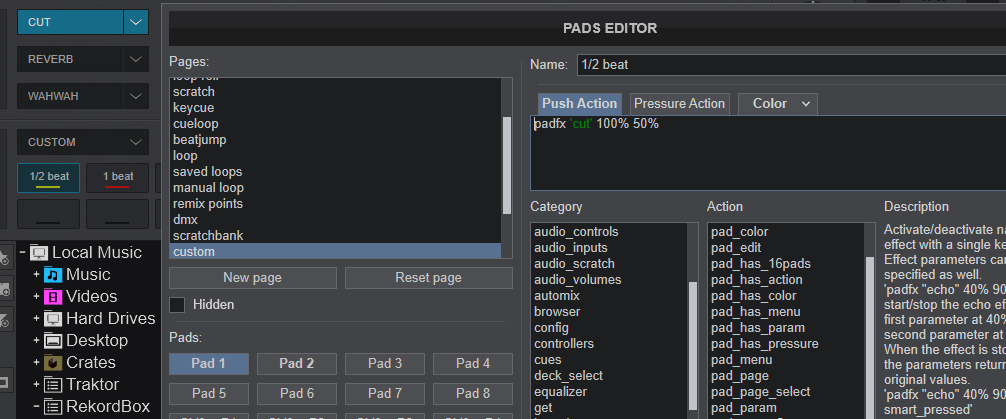The width and height of the screenshot is (1006, 419).
Task: Click the Crates box icon
Action: (53, 363)
